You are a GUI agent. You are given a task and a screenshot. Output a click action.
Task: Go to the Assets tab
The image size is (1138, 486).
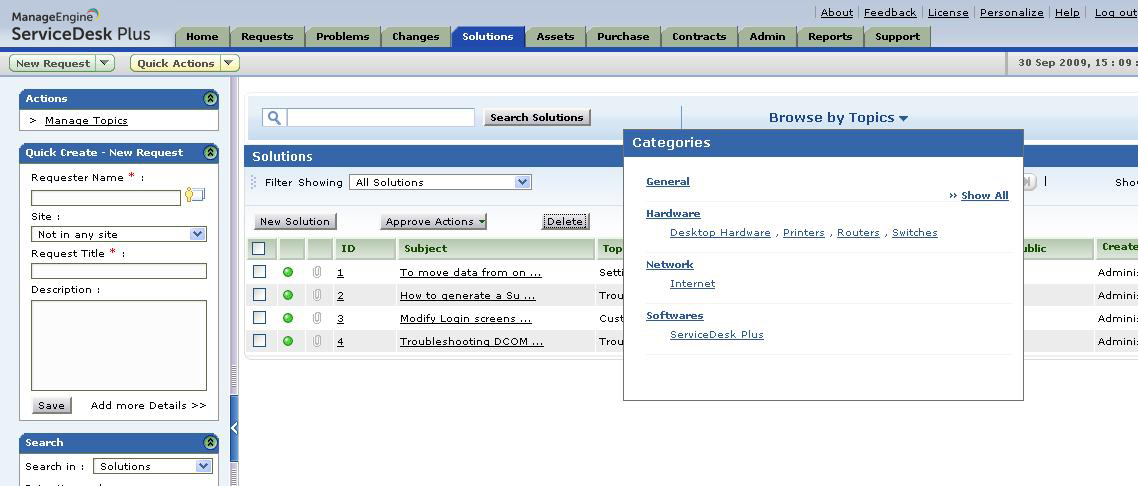coord(555,36)
